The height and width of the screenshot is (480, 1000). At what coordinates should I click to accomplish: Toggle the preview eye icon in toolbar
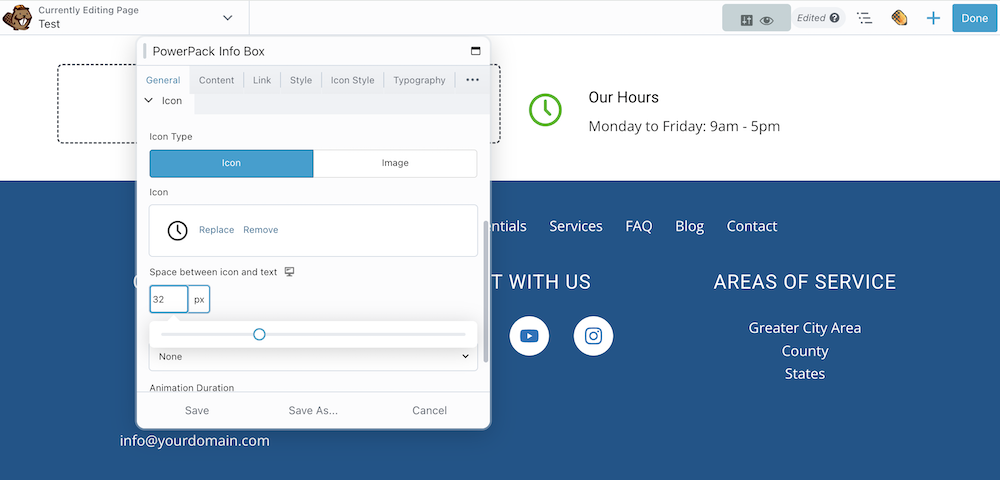[766, 19]
